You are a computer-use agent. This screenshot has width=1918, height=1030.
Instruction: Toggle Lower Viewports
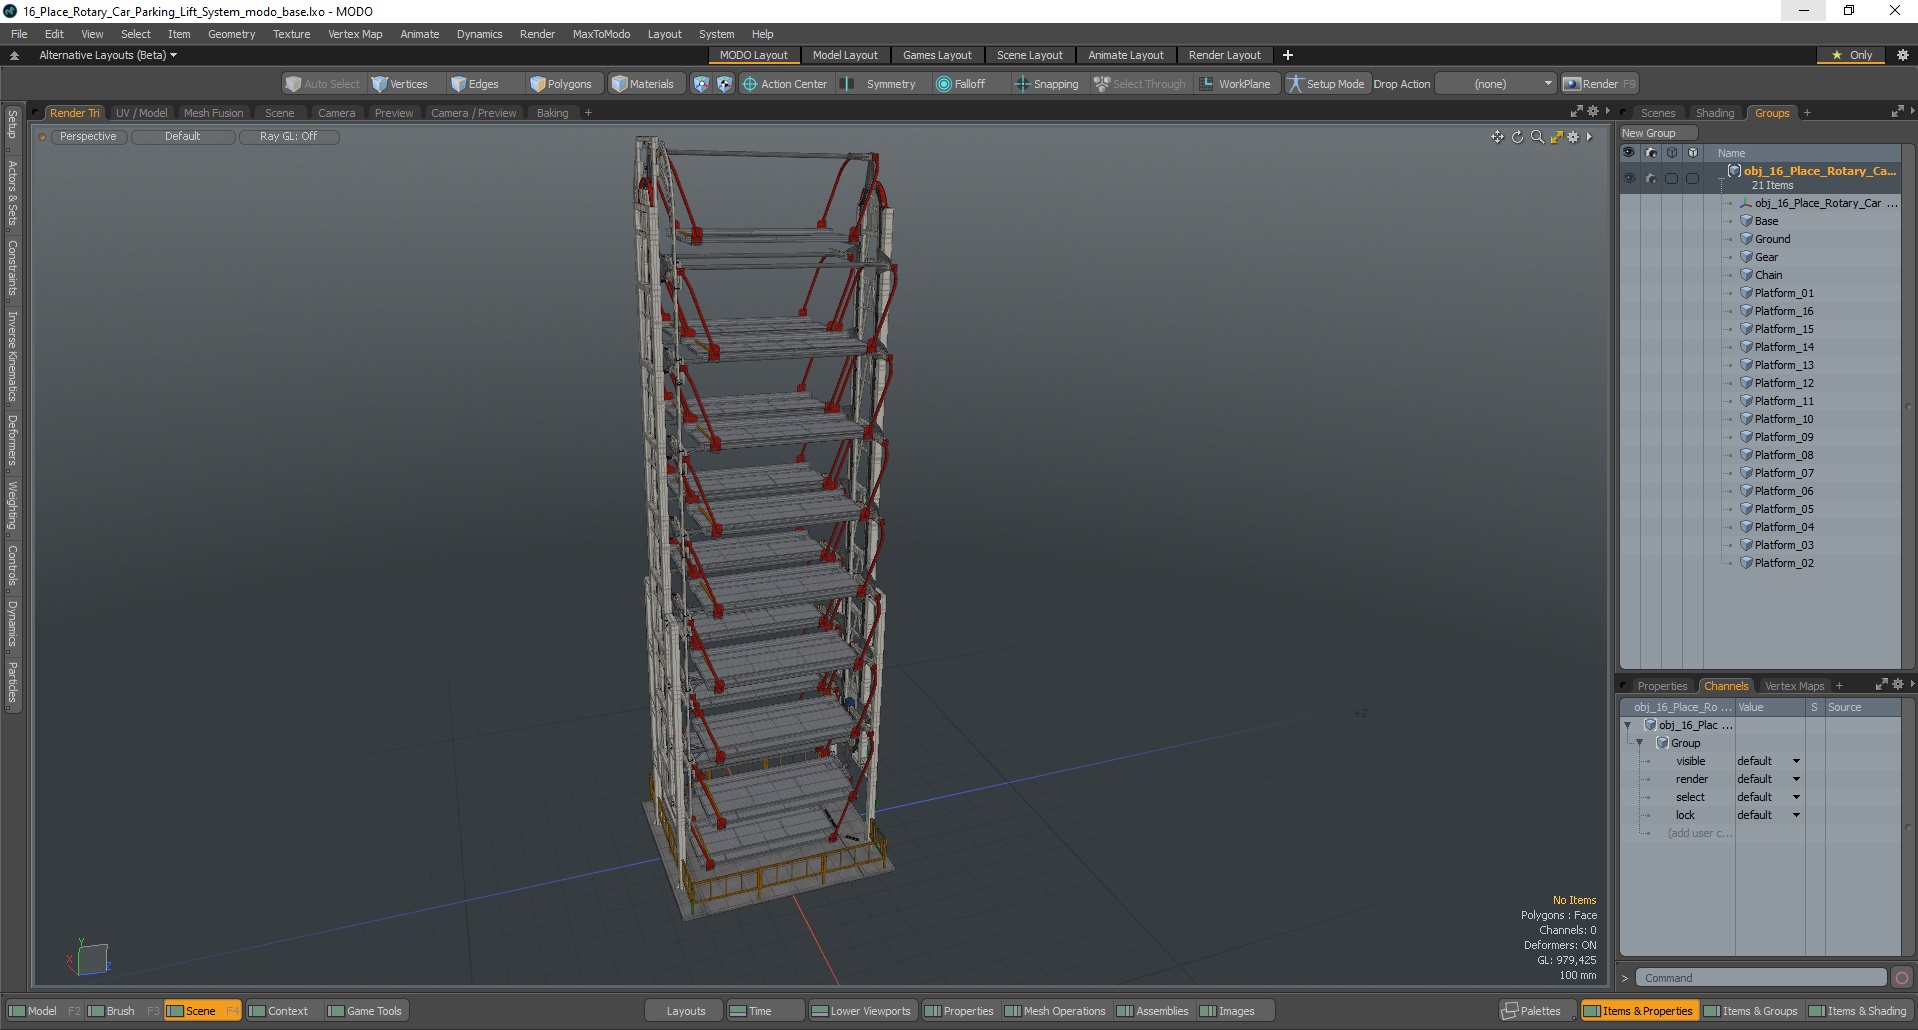[861, 1011]
